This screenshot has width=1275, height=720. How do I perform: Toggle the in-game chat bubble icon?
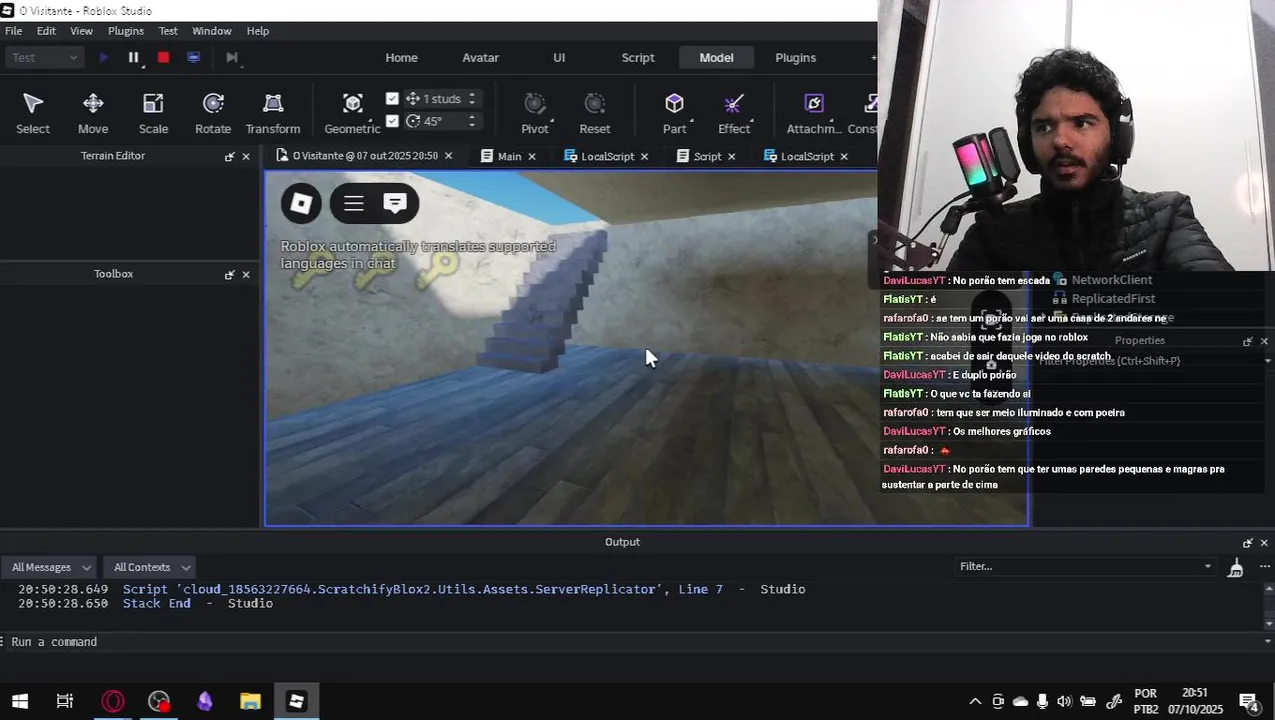click(395, 203)
